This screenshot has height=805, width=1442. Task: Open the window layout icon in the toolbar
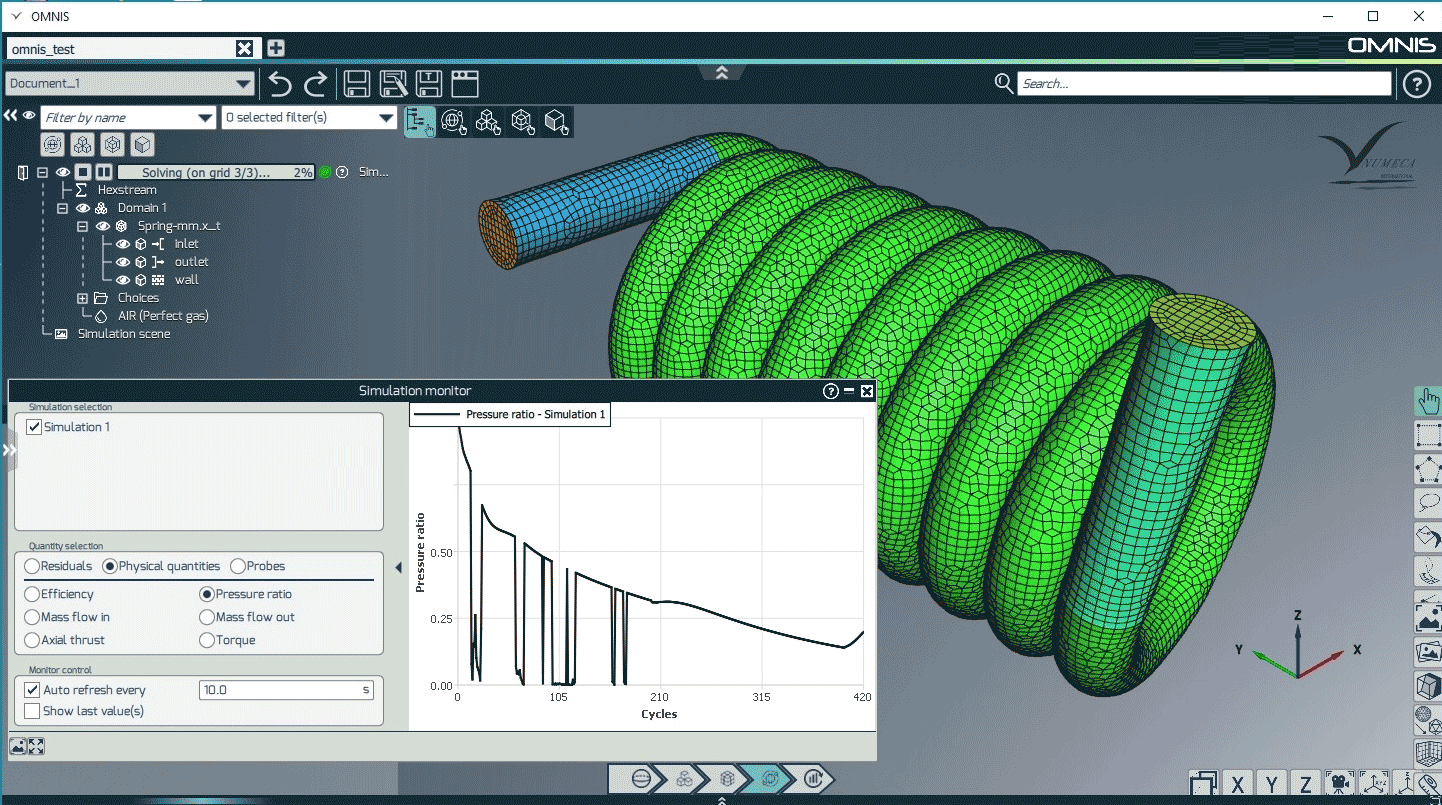[466, 84]
